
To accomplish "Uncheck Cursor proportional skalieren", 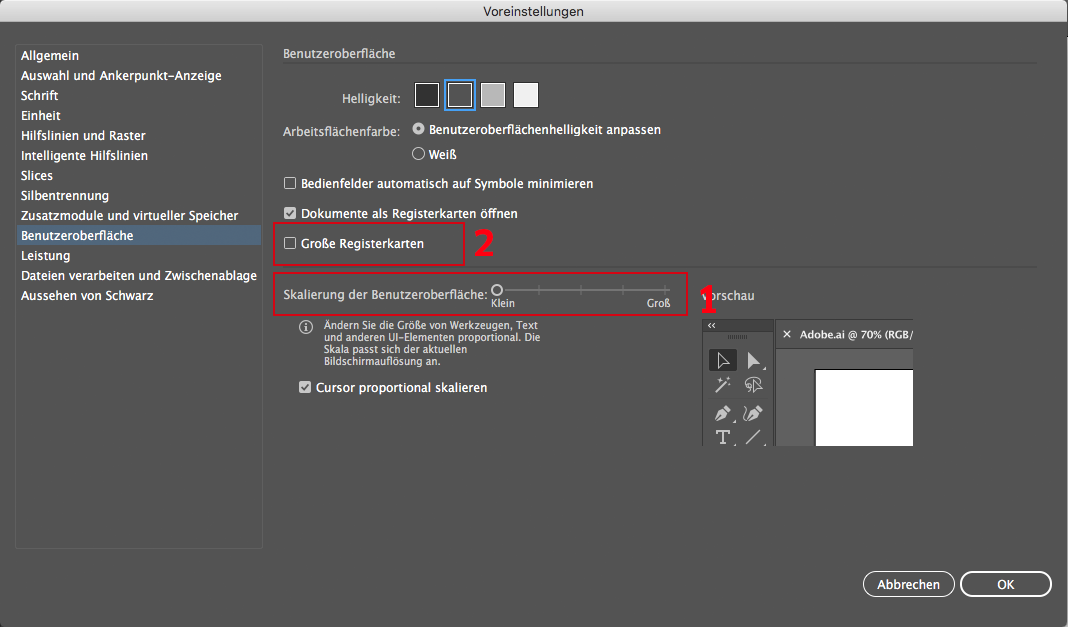I will [x=305, y=387].
